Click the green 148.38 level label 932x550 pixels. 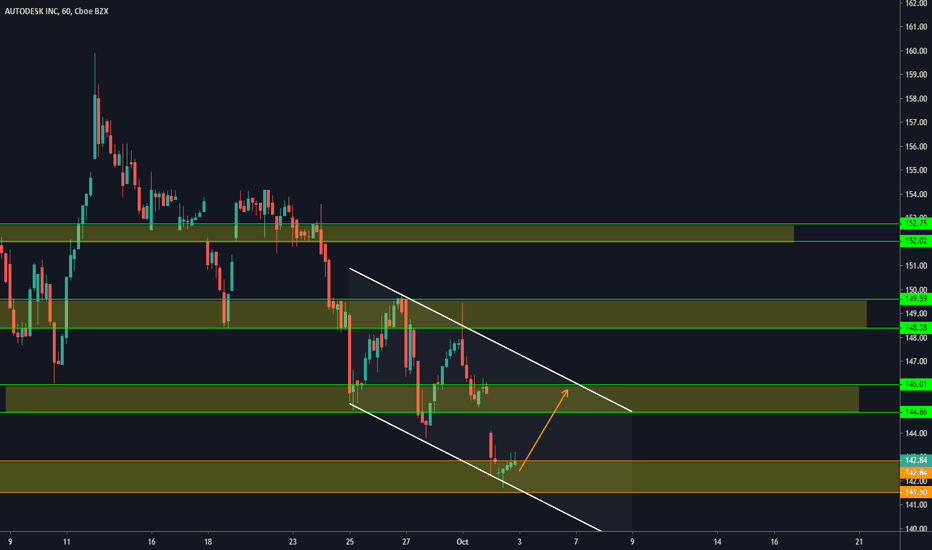click(916, 328)
